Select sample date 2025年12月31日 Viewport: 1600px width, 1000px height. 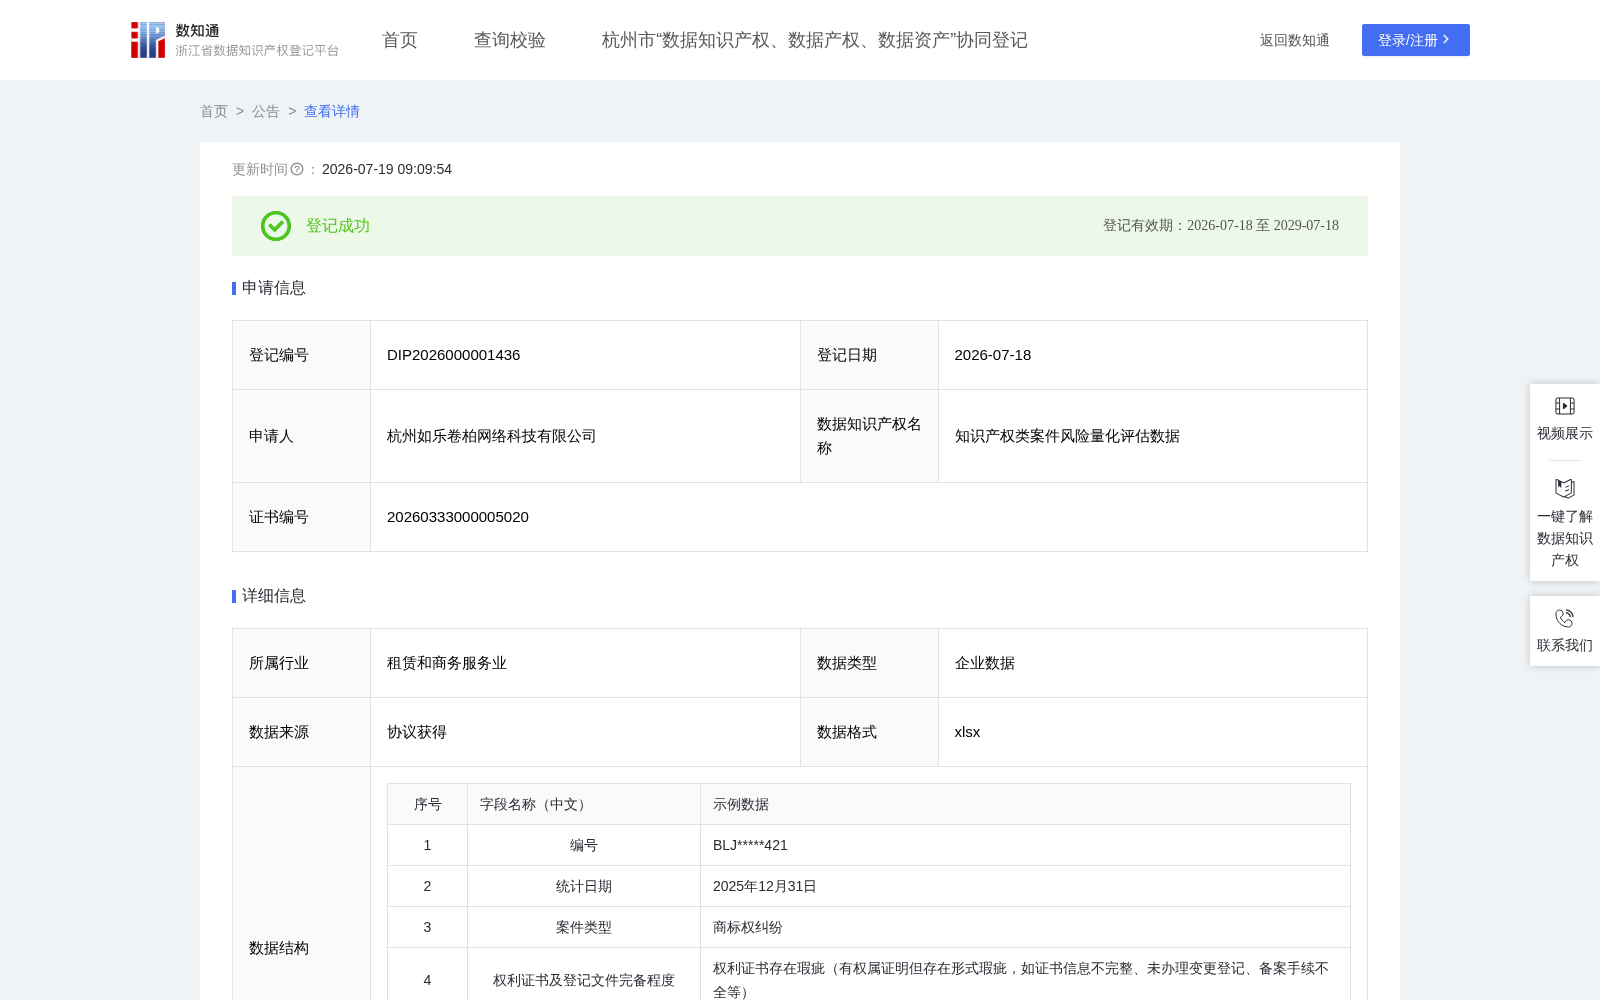(x=765, y=886)
